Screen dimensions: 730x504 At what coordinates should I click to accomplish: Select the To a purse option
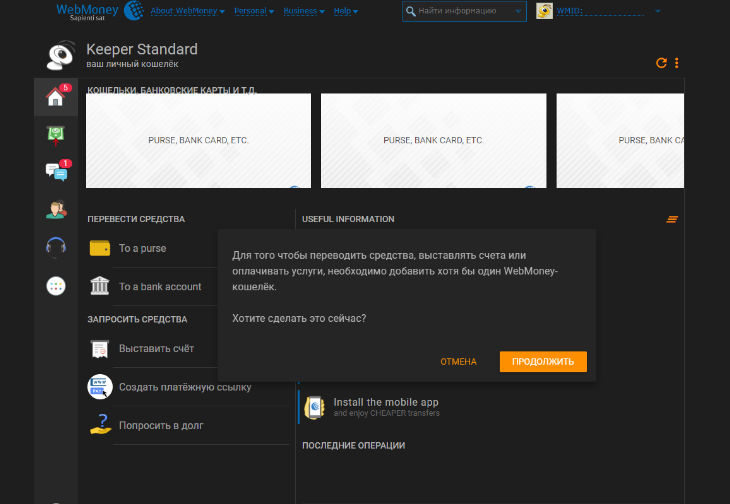click(142, 249)
